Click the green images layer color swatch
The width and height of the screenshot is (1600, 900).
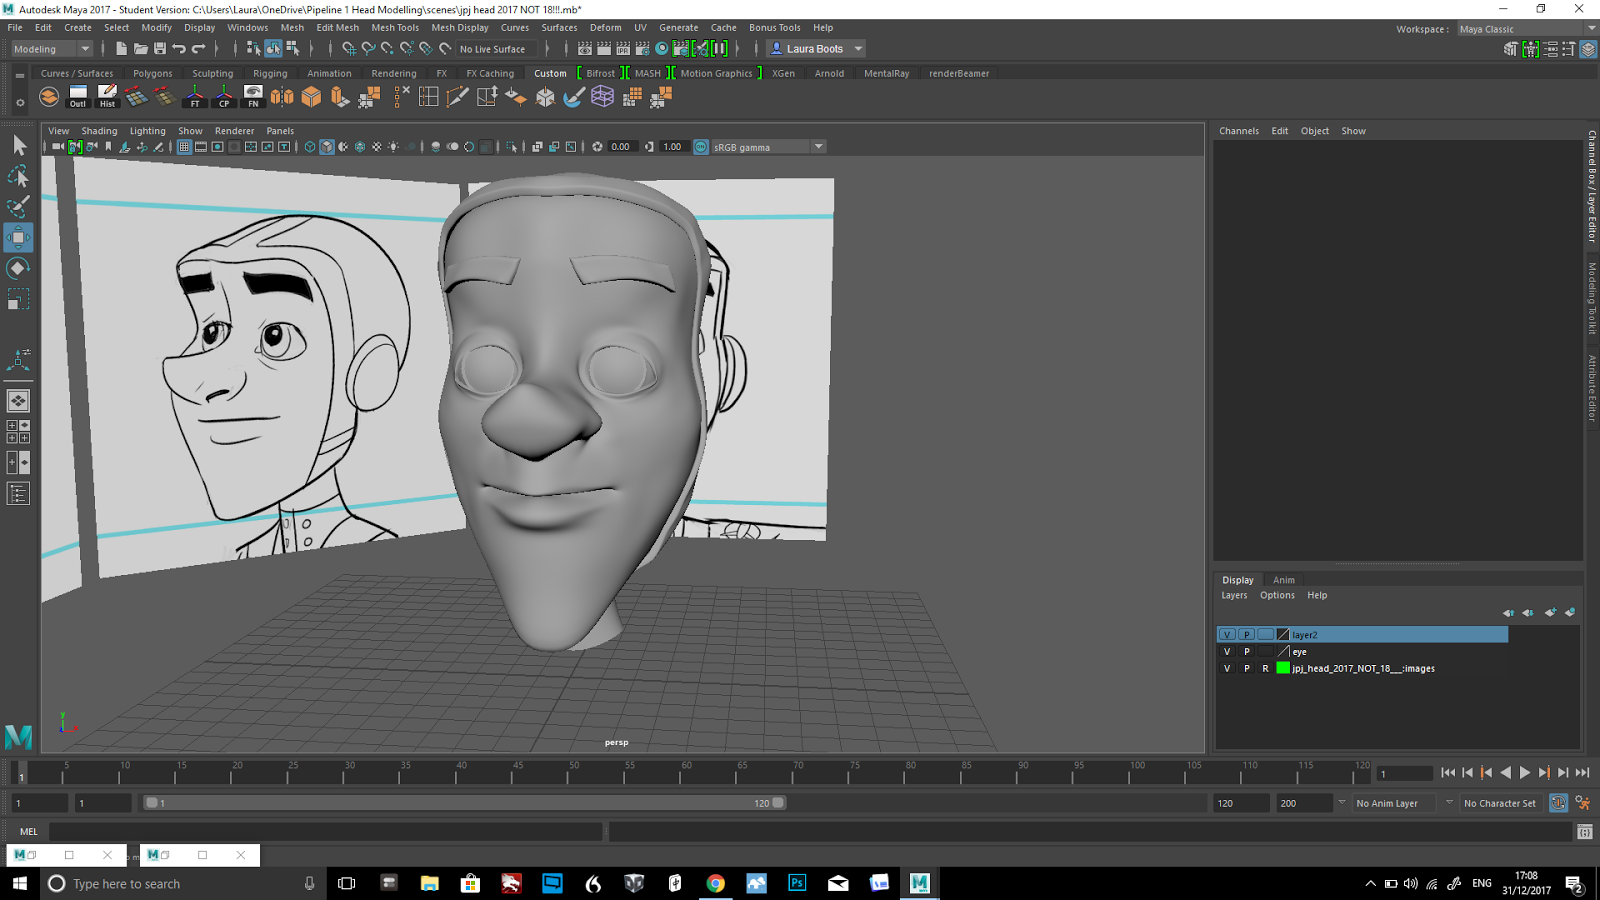[x=1283, y=669]
